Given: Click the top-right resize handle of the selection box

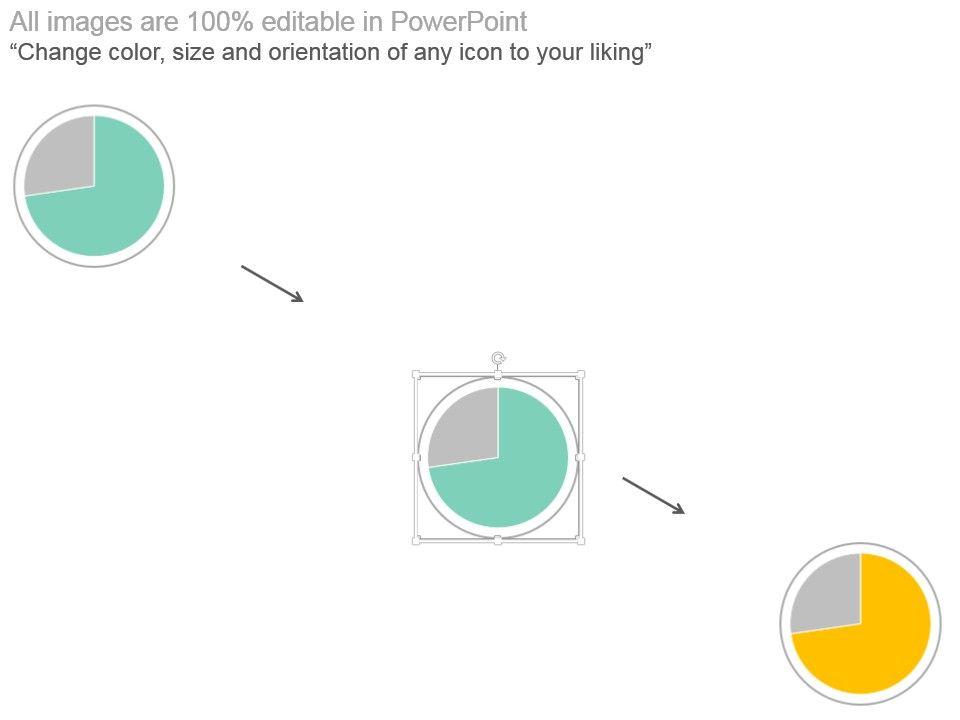Looking at the screenshot, I should pos(580,375).
